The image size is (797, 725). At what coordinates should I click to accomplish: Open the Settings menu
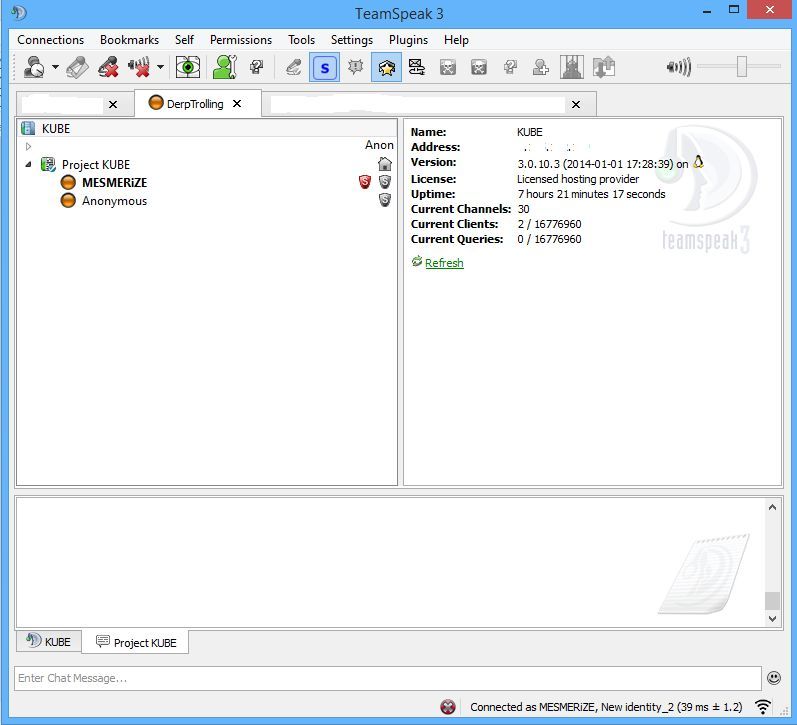pos(351,40)
